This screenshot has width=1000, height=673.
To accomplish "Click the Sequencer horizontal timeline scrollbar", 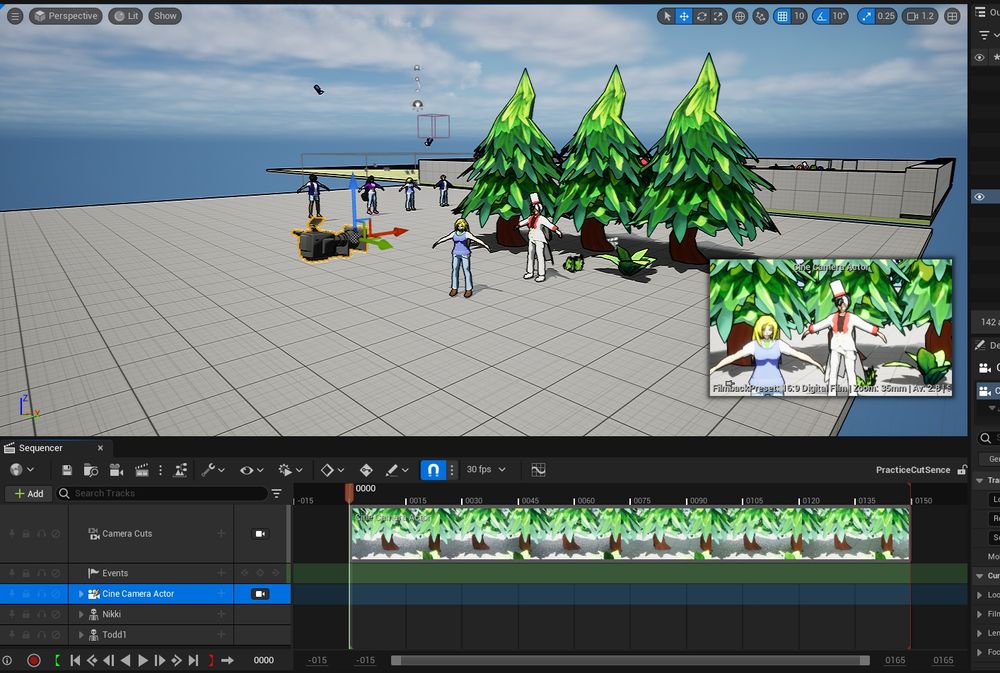I will (x=630, y=660).
